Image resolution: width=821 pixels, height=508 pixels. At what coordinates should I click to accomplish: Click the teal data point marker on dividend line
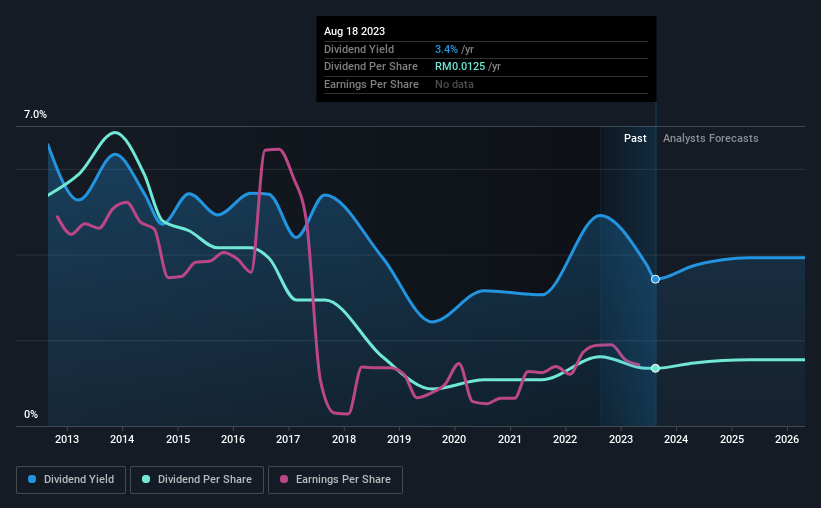tap(655, 368)
